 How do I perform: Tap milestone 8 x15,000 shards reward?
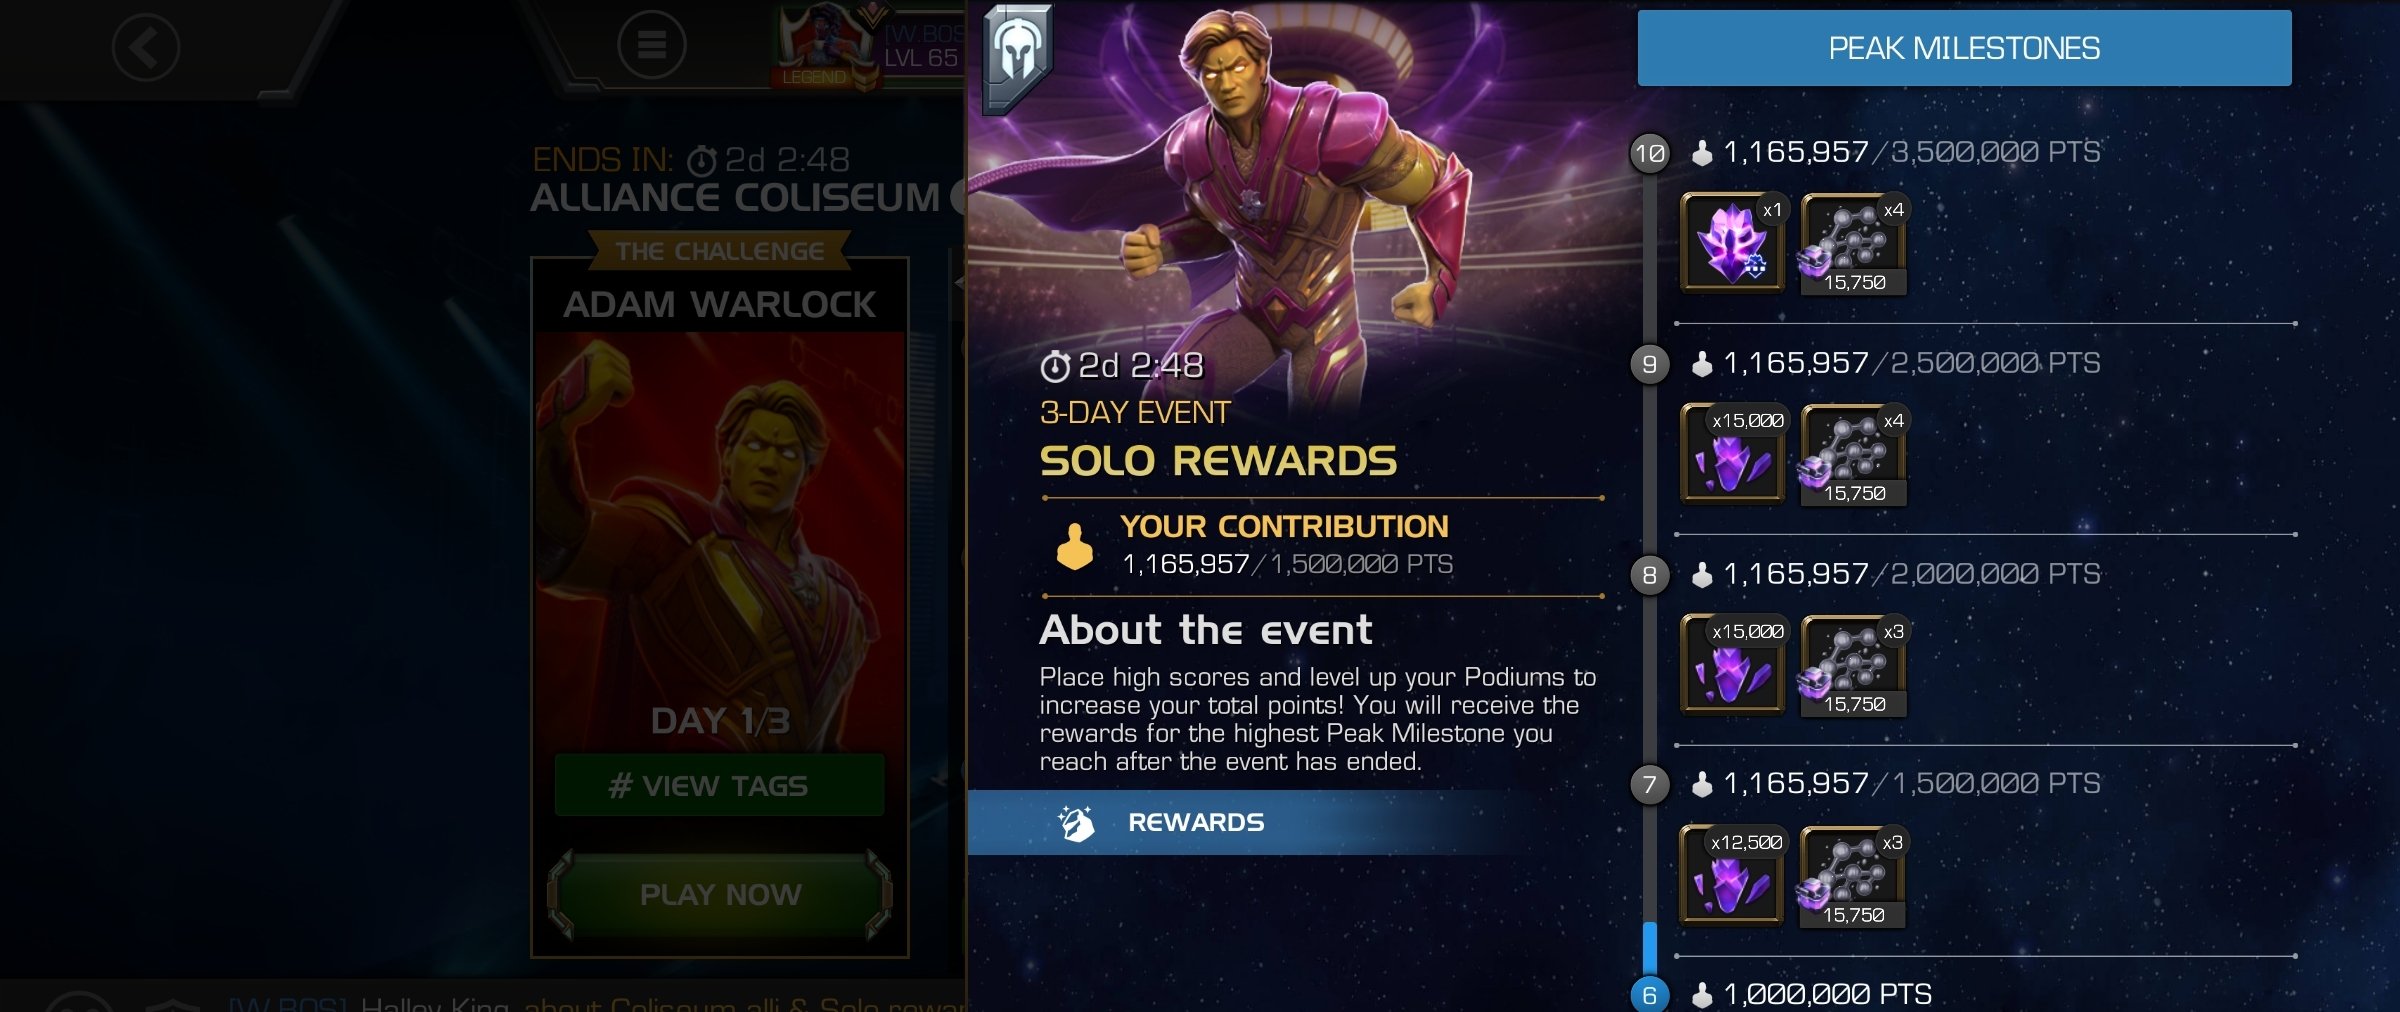(1733, 665)
